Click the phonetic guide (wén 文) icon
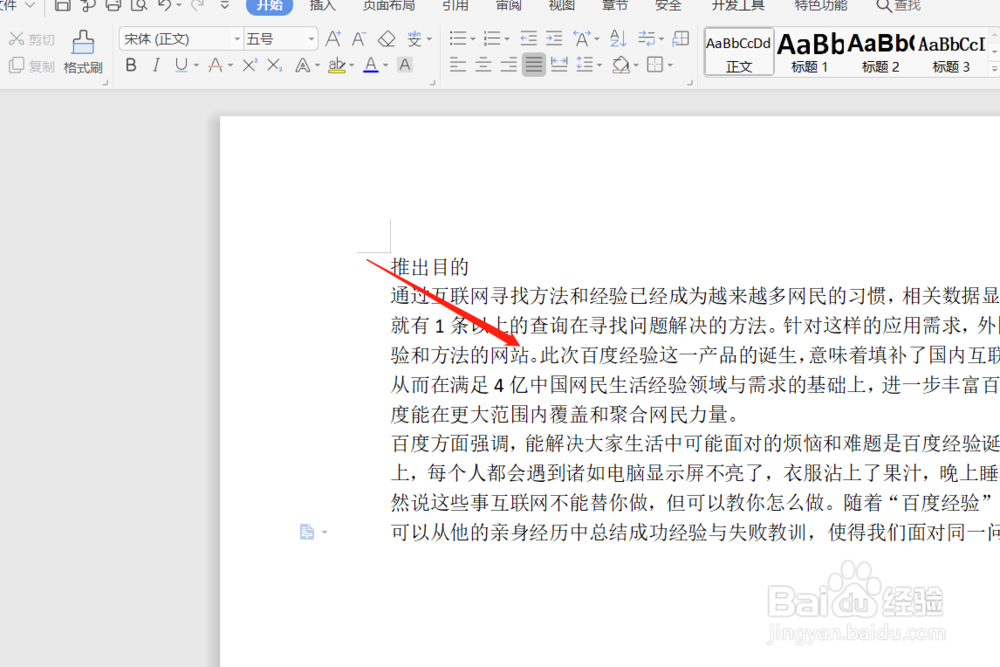Viewport: 1000px width, 667px height. [x=415, y=39]
